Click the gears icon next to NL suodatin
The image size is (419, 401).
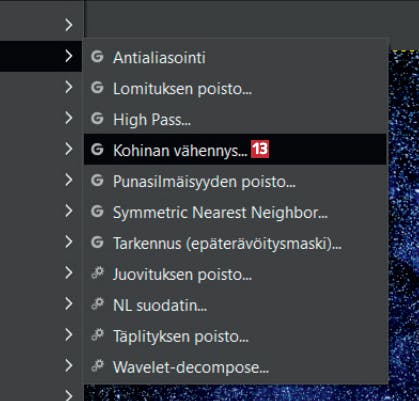[98, 305]
